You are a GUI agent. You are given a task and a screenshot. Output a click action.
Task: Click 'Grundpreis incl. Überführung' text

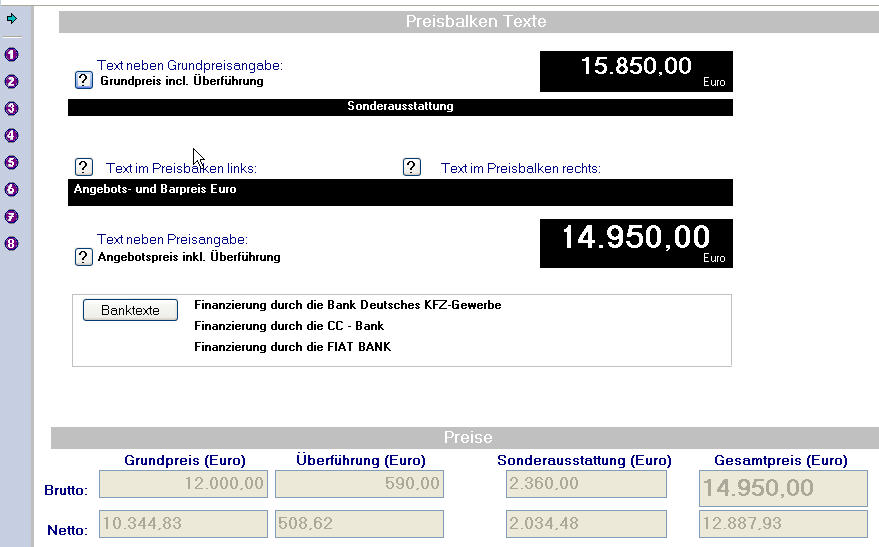tap(182, 81)
